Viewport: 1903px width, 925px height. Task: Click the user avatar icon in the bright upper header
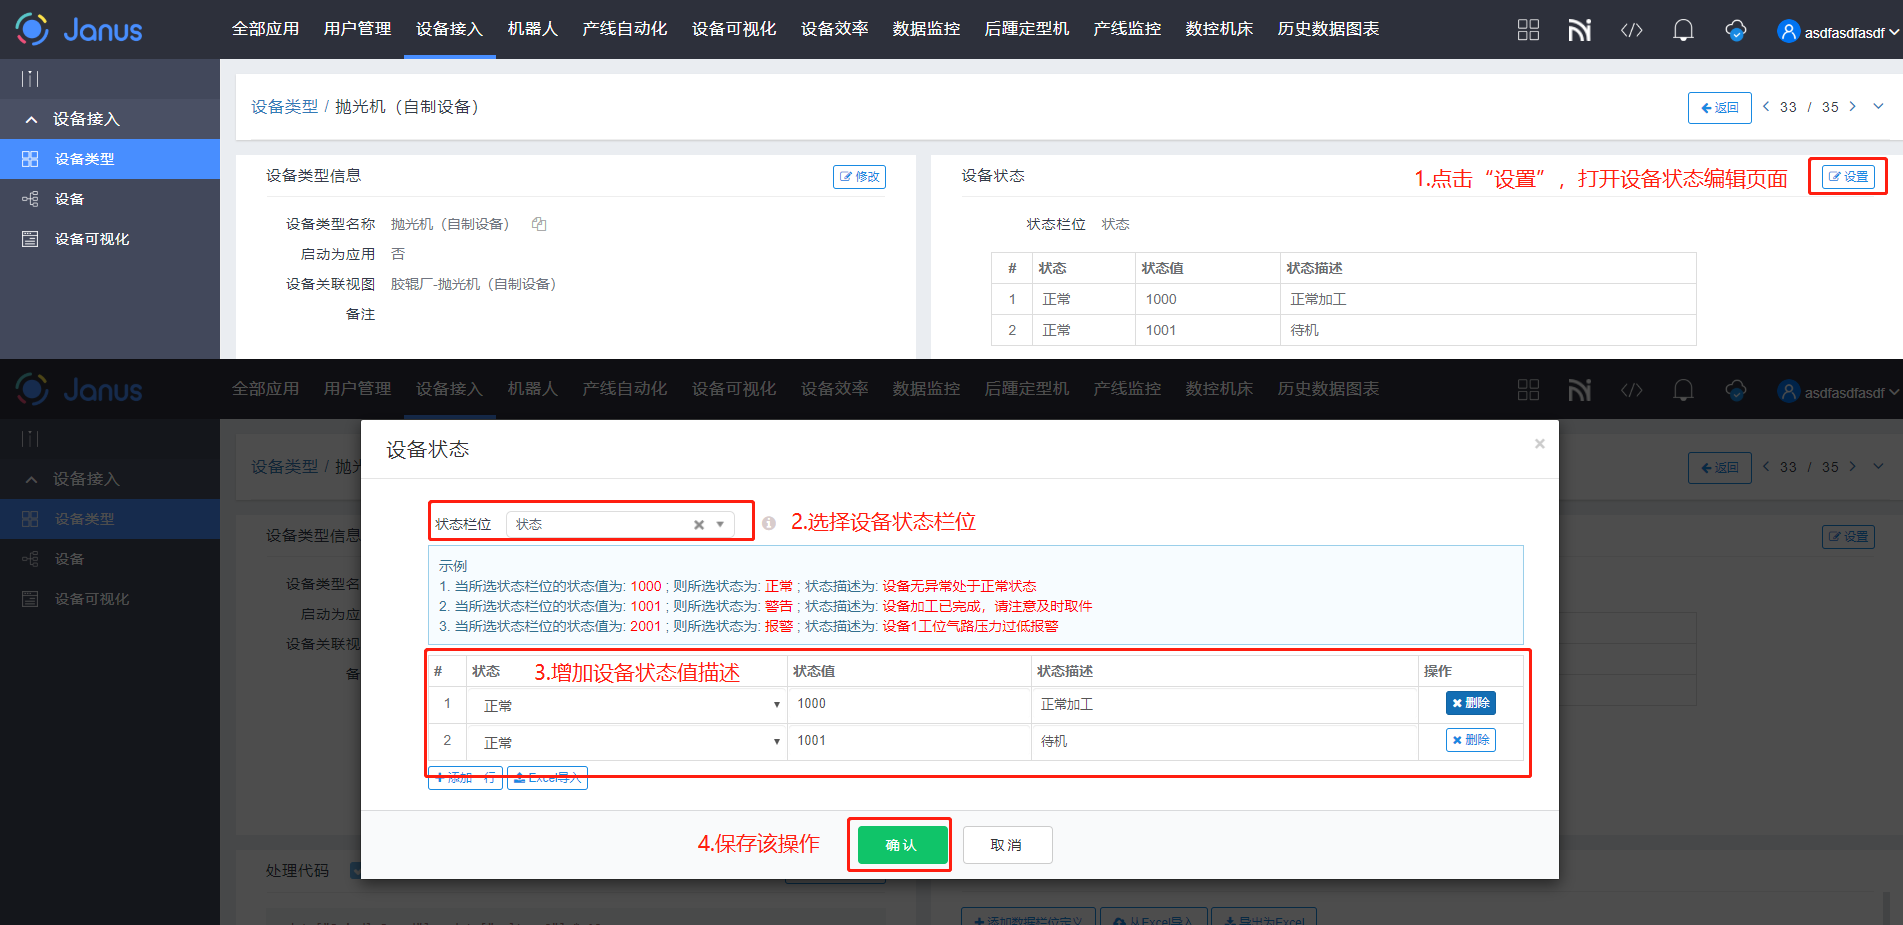[x=1788, y=32]
